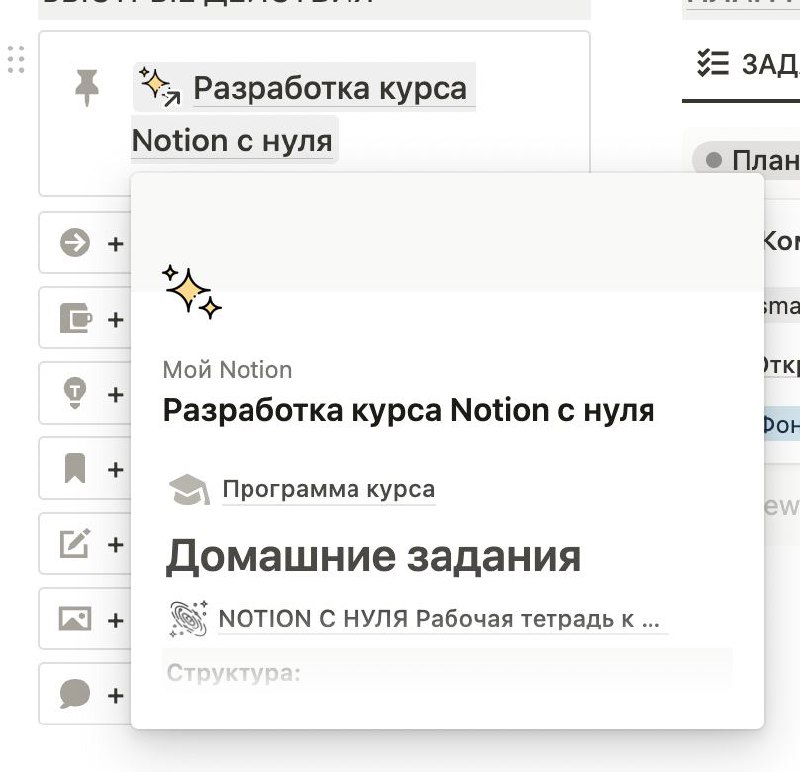800x772 pixels.
Task: Click the 'Структура:' text in preview
Action: tap(234, 673)
